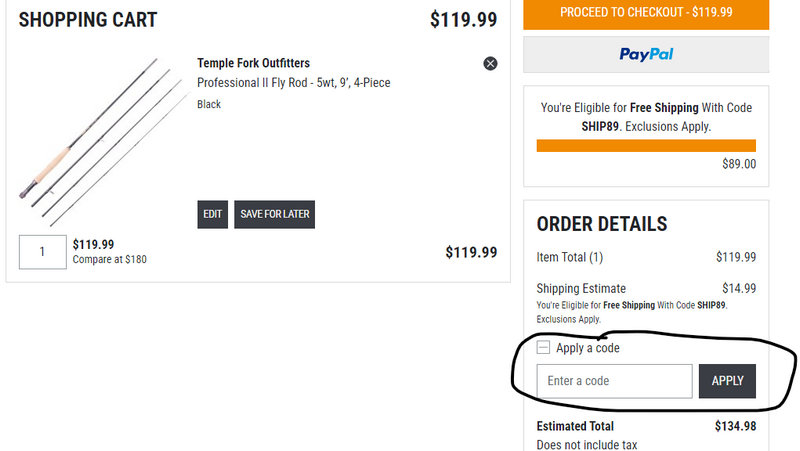Screen dimensions: 800x451
Task: Click the Shipping Estimate label
Action: tap(581, 288)
